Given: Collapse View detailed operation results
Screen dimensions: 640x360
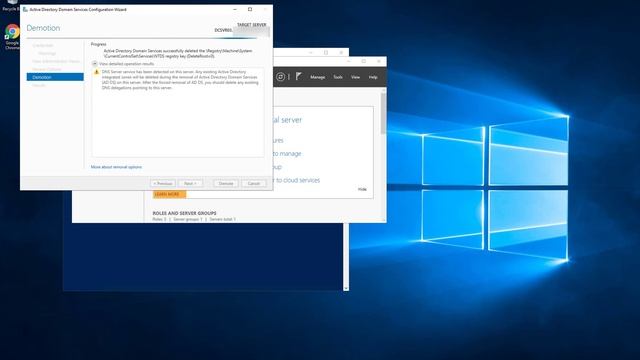Looking at the screenshot, I should tap(95, 64).
